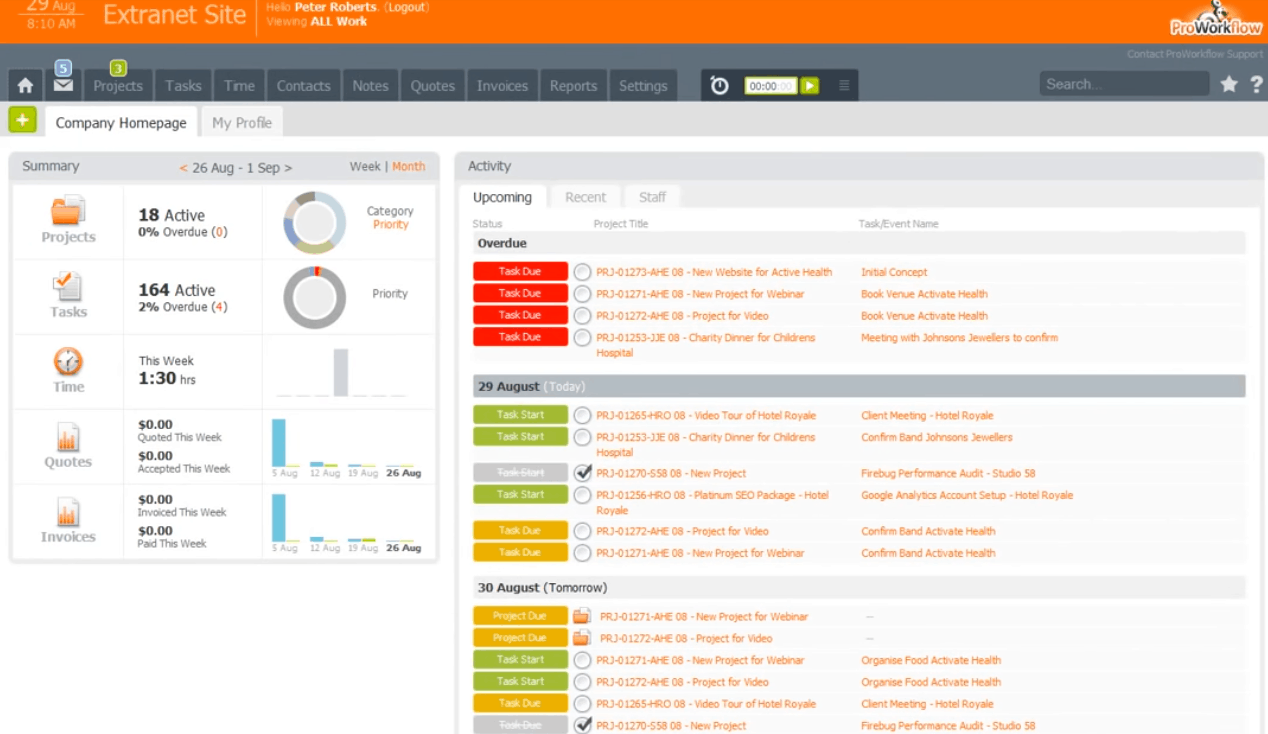Open the timer list menu icon

pyautogui.click(x=844, y=86)
